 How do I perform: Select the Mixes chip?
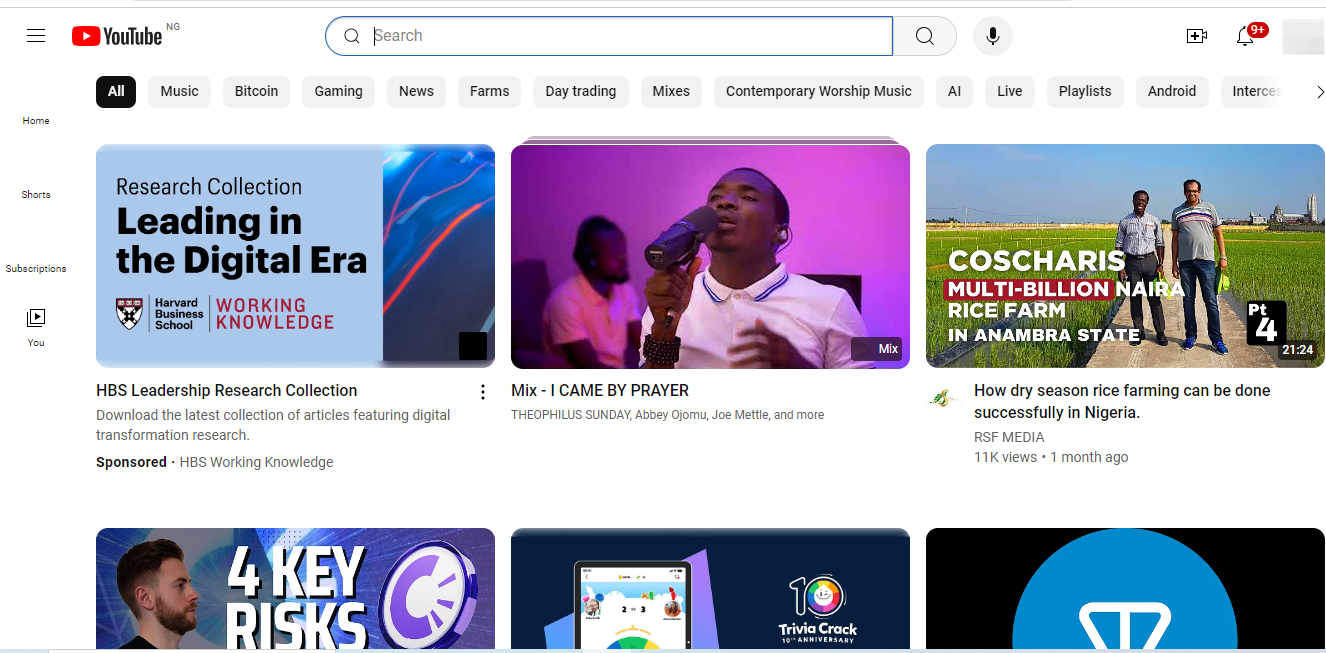pyautogui.click(x=671, y=91)
